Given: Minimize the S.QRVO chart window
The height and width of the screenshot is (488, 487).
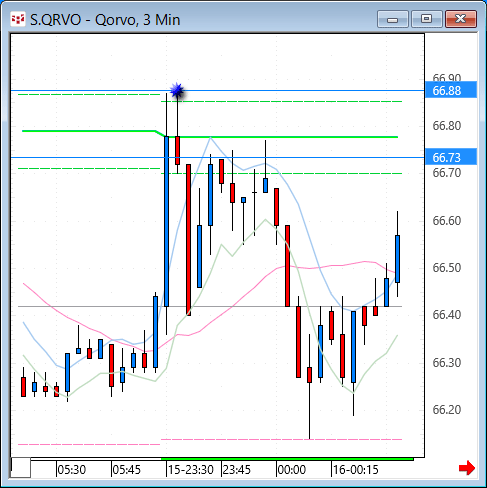Looking at the screenshot, I should click(x=393, y=19).
